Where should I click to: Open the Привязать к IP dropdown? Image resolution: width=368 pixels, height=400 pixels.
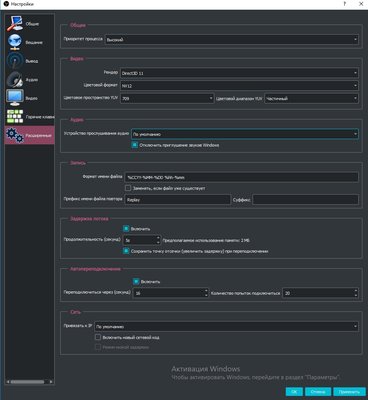click(x=226, y=327)
